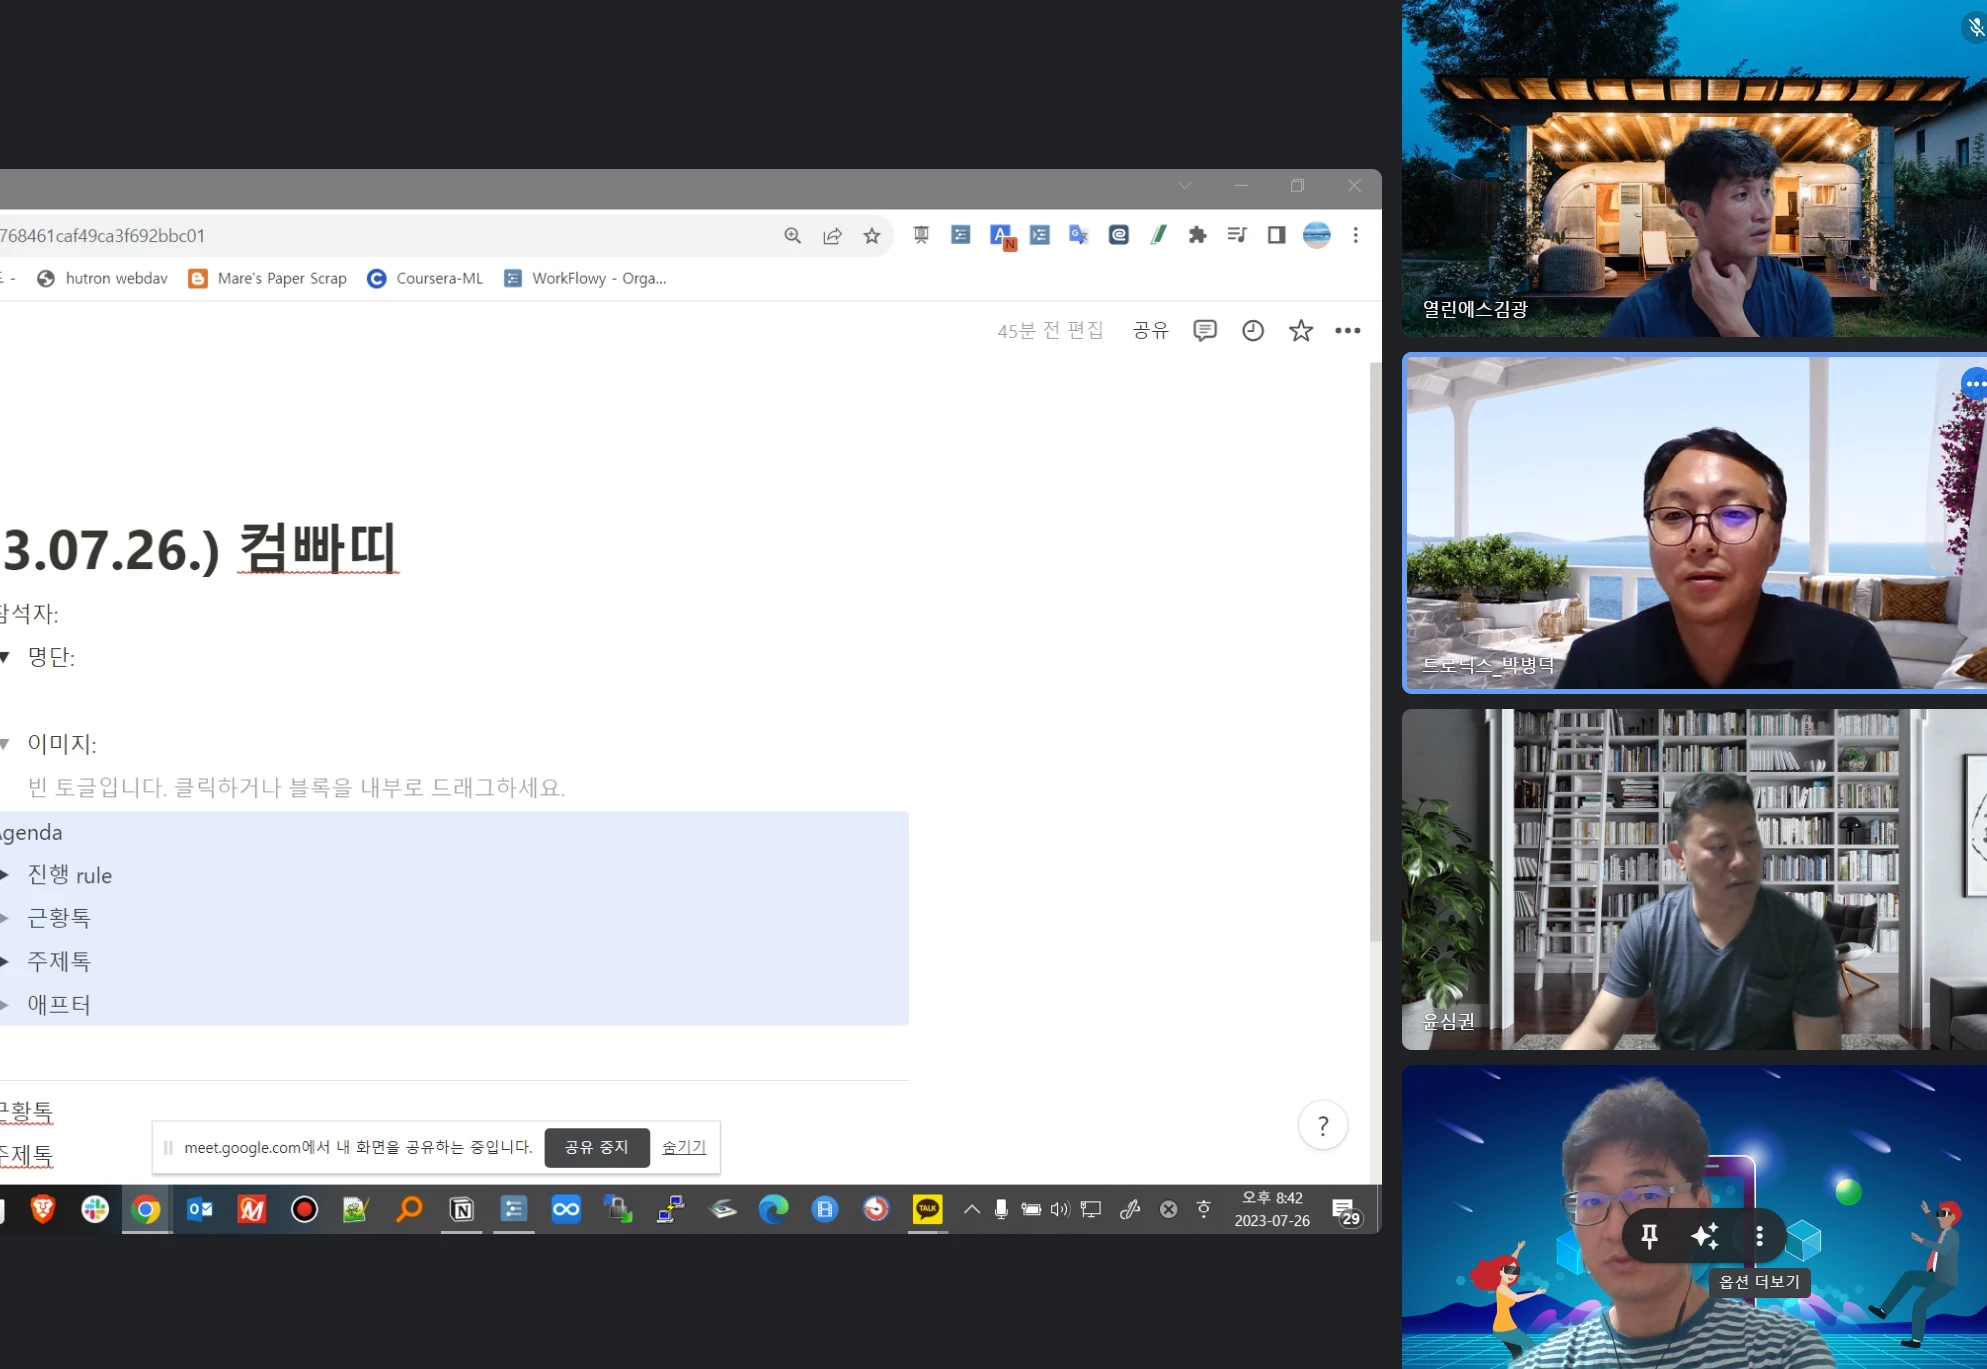
Task: Apply visual effects sparkle icon
Action: pos(1704,1236)
